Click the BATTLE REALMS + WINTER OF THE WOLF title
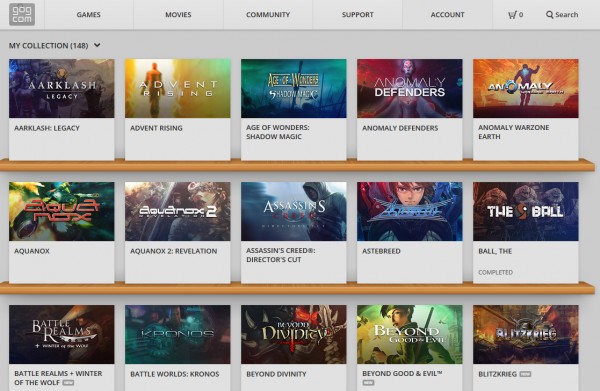This screenshot has width=600, height=391. click(x=58, y=378)
